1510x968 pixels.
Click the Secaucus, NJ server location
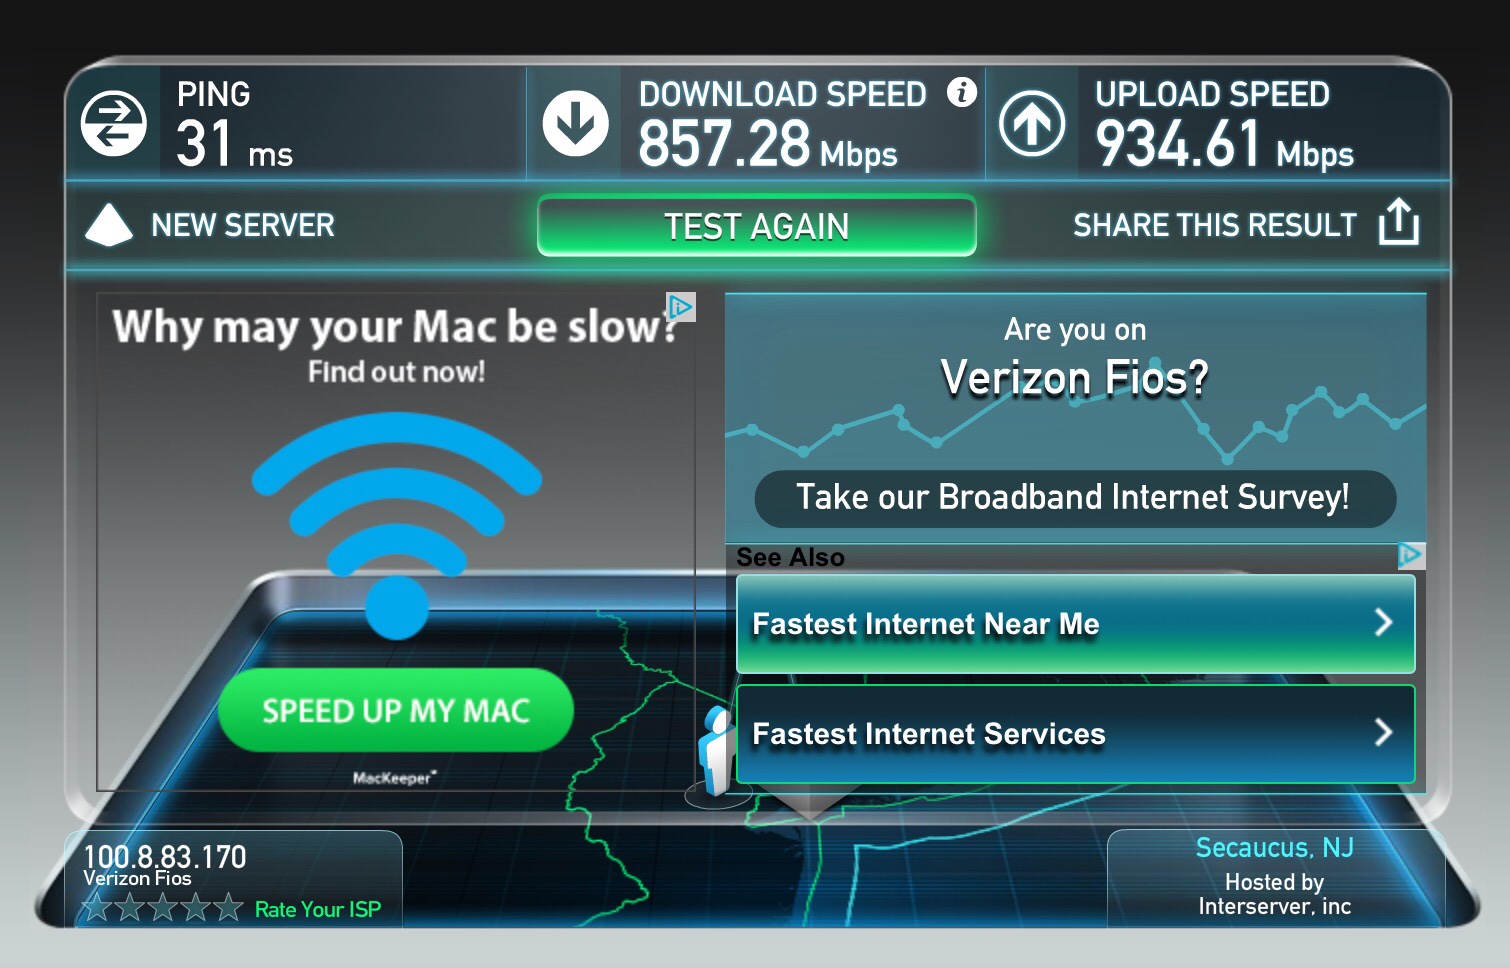[1275, 847]
